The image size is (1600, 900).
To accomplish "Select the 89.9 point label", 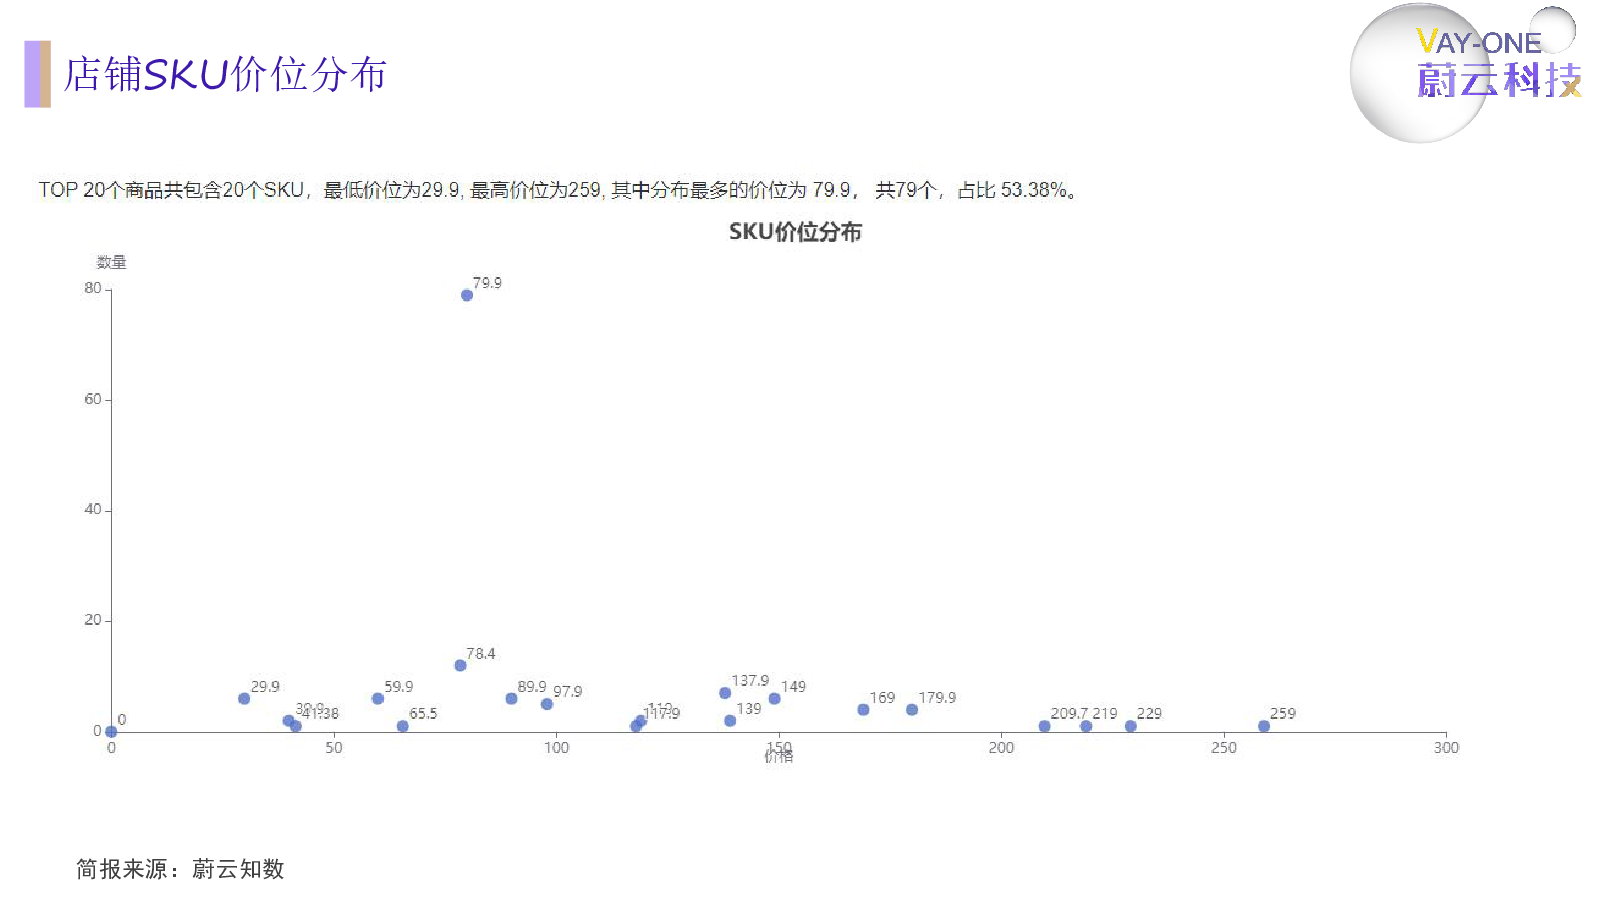I will [532, 687].
